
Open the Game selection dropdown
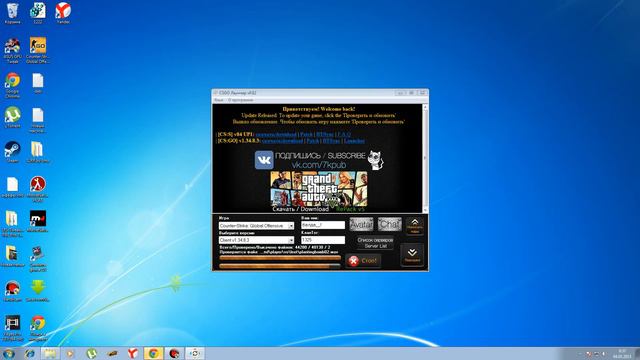click(x=256, y=226)
